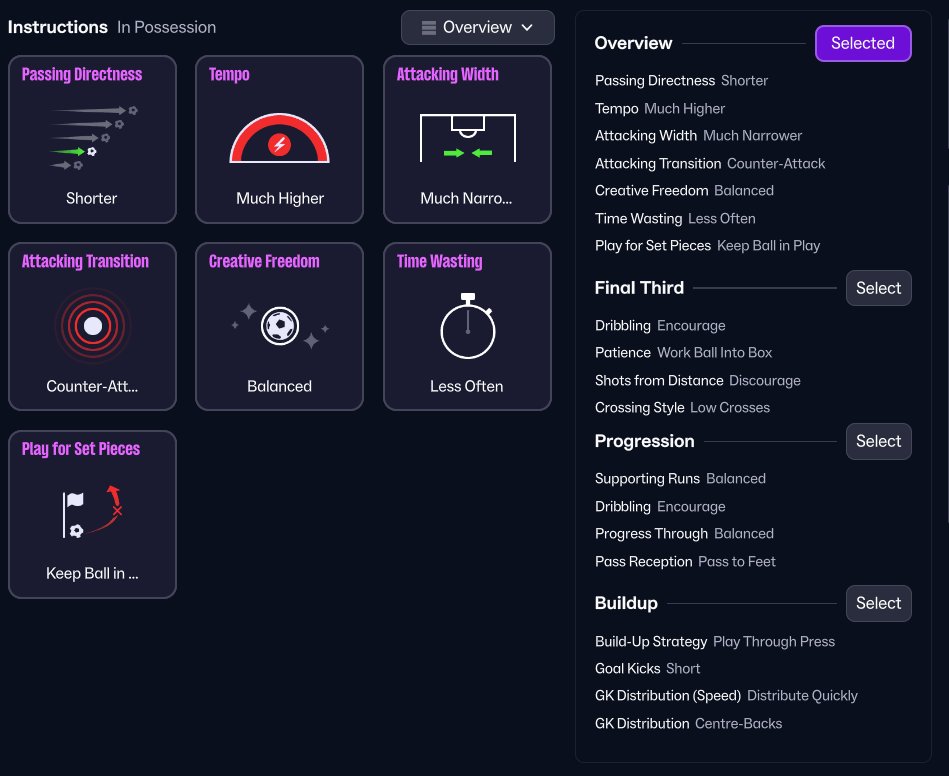Click the Attacking Width goal icon
Image resolution: width=949 pixels, height=776 pixels.
467,138
